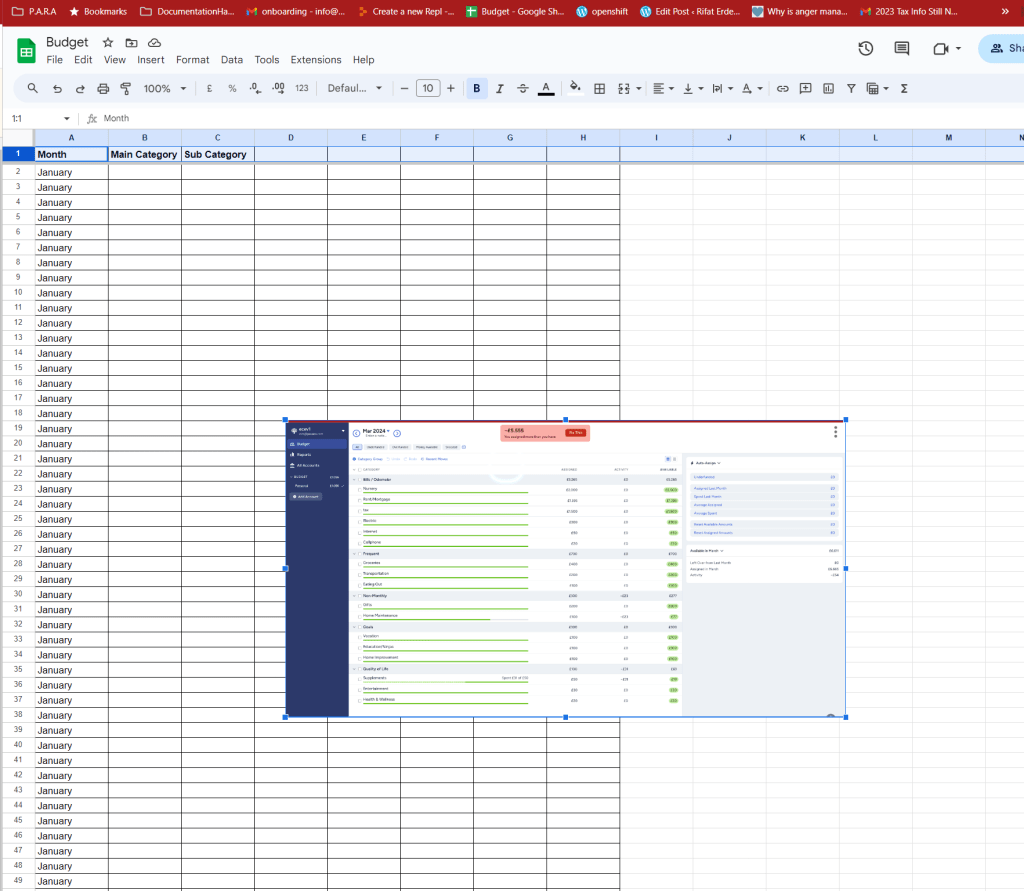Open the Edit menu
This screenshot has height=891, width=1024.
coord(83,59)
